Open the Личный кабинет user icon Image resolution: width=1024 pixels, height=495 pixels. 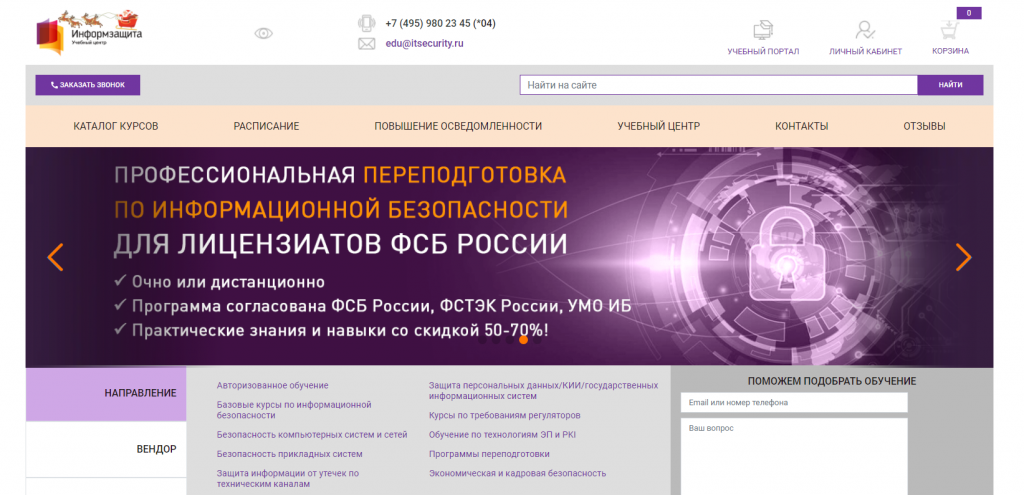(x=865, y=30)
